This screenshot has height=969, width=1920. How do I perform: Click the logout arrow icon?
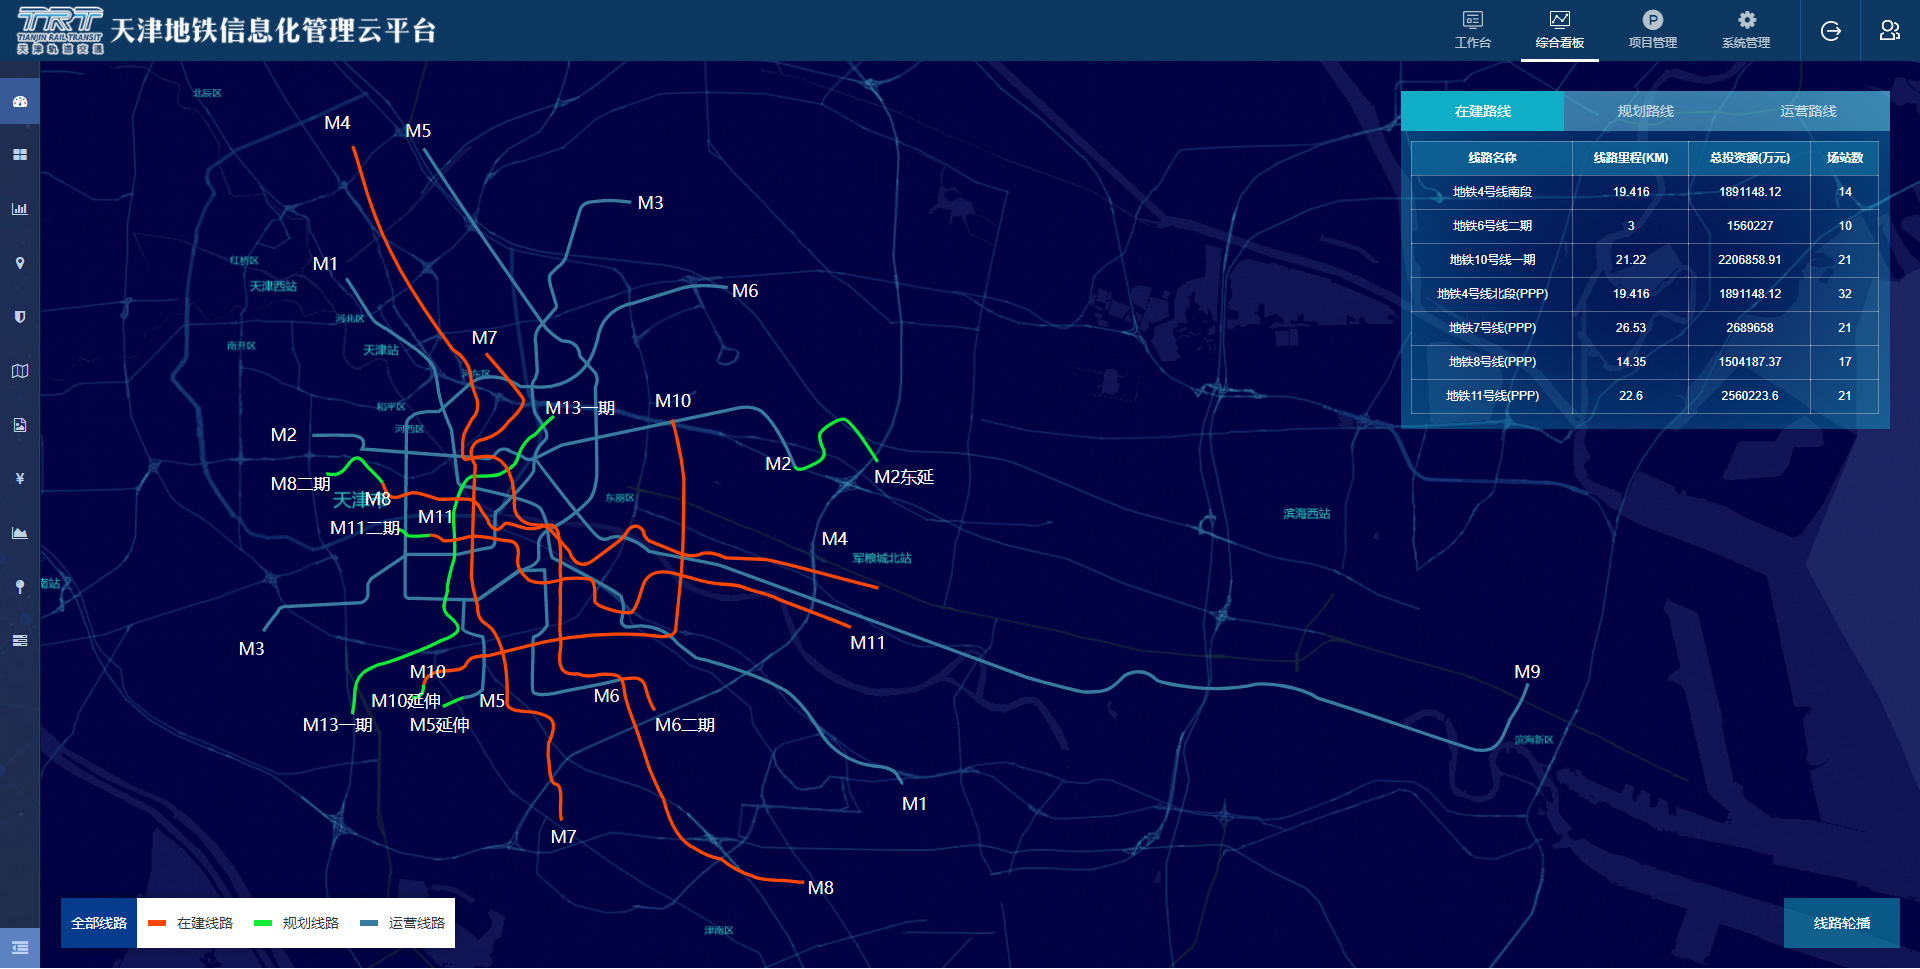click(x=1831, y=31)
